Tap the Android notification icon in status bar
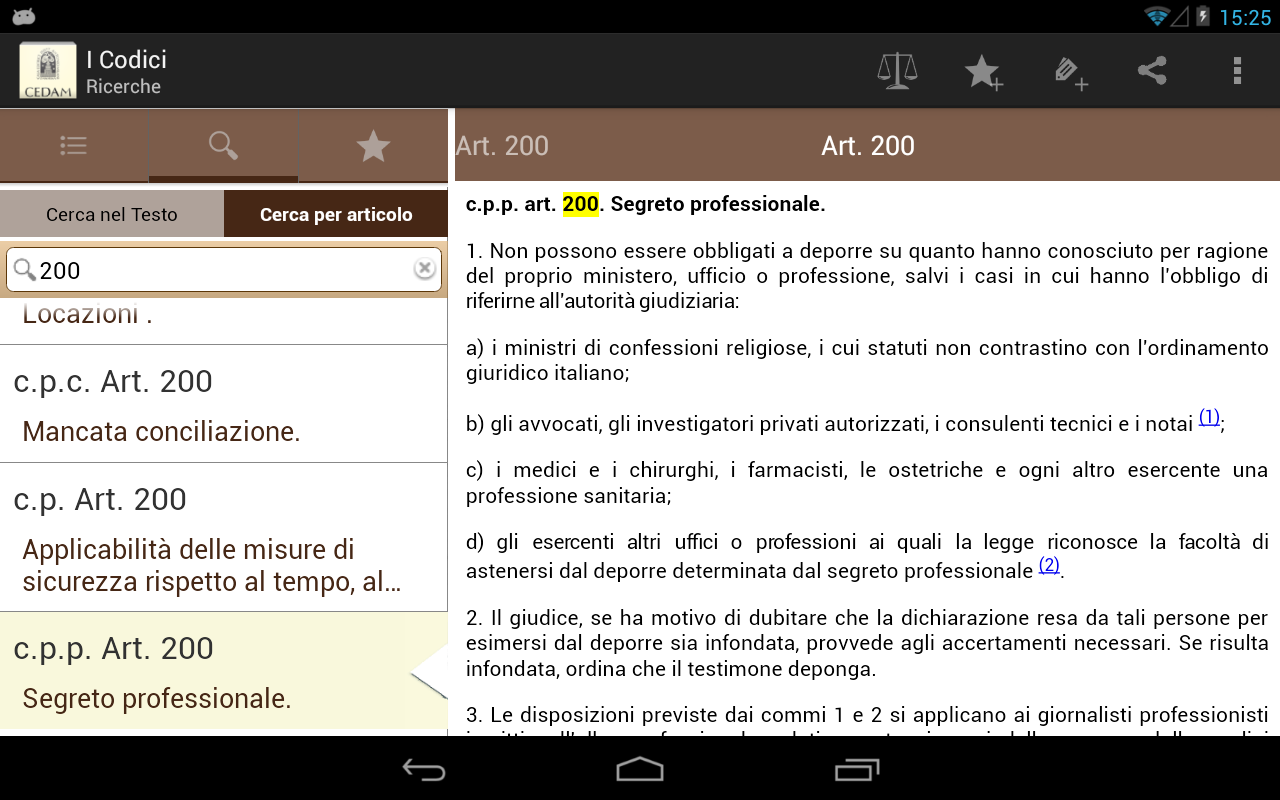Screen dimensions: 1280x800 tap(24, 16)
